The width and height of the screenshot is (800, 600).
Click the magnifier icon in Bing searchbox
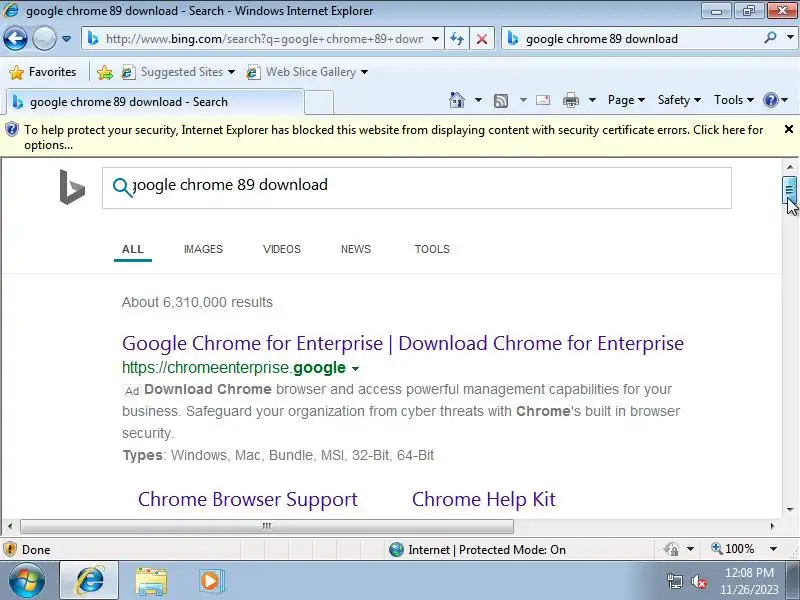[x=122, y=187]
